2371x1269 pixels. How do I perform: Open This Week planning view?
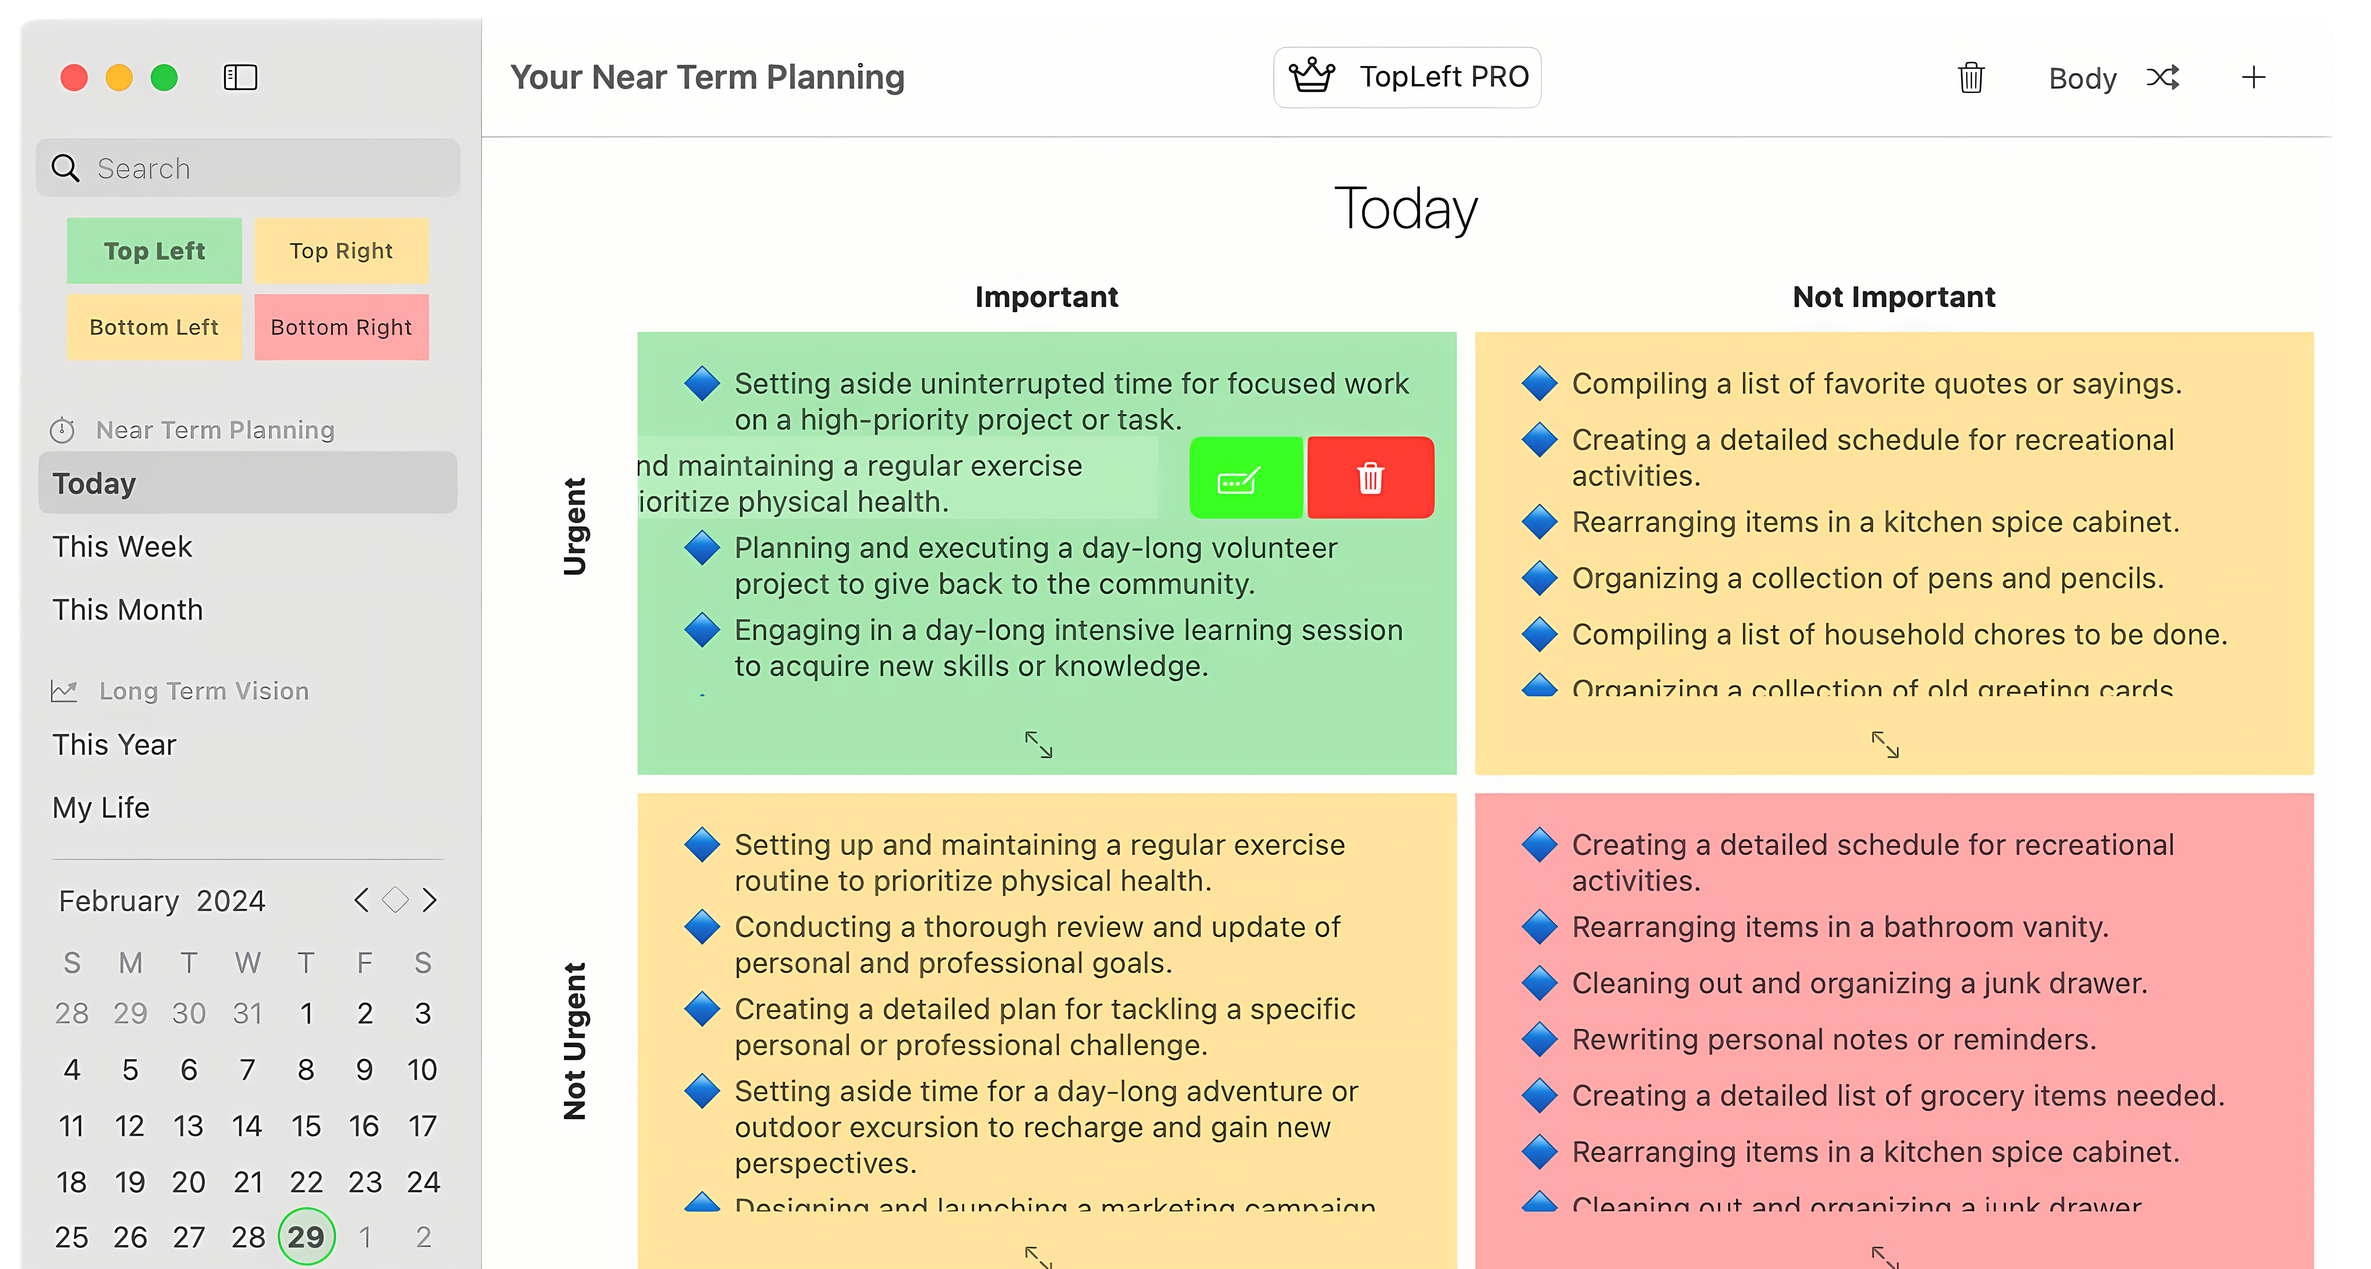point(122,547)
